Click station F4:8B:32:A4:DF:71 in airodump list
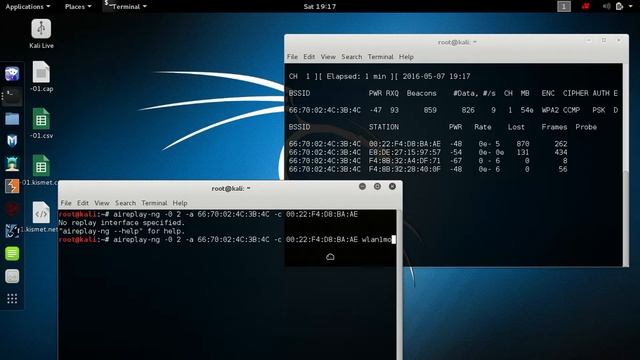 point(404,161)
